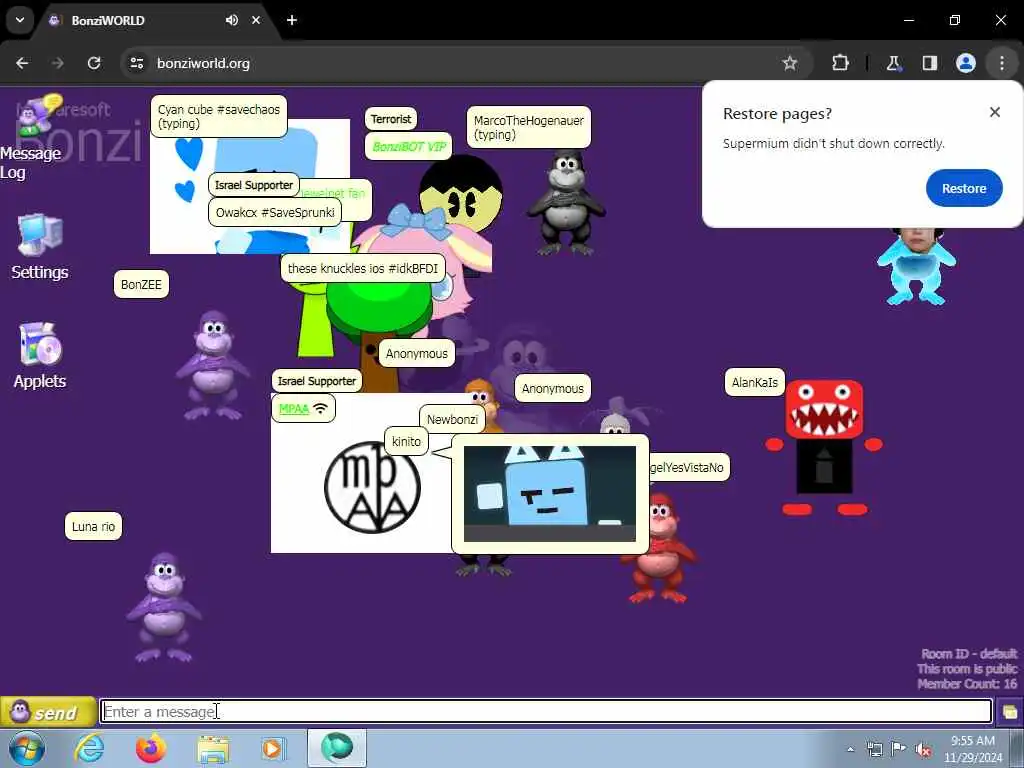This screenshot has height=768, width=1024.
Task: Toggle the browser side panel
Action: point(929,63)
